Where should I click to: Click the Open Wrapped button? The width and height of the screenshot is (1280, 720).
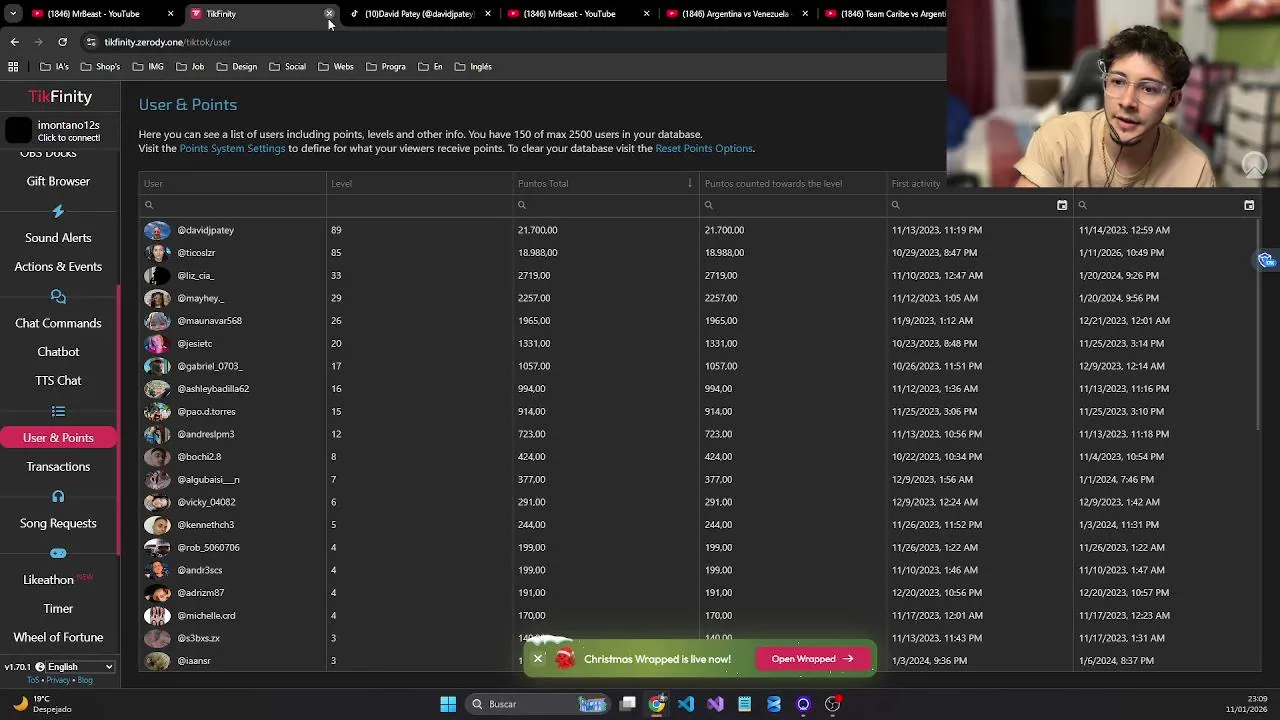pos(812,659)
